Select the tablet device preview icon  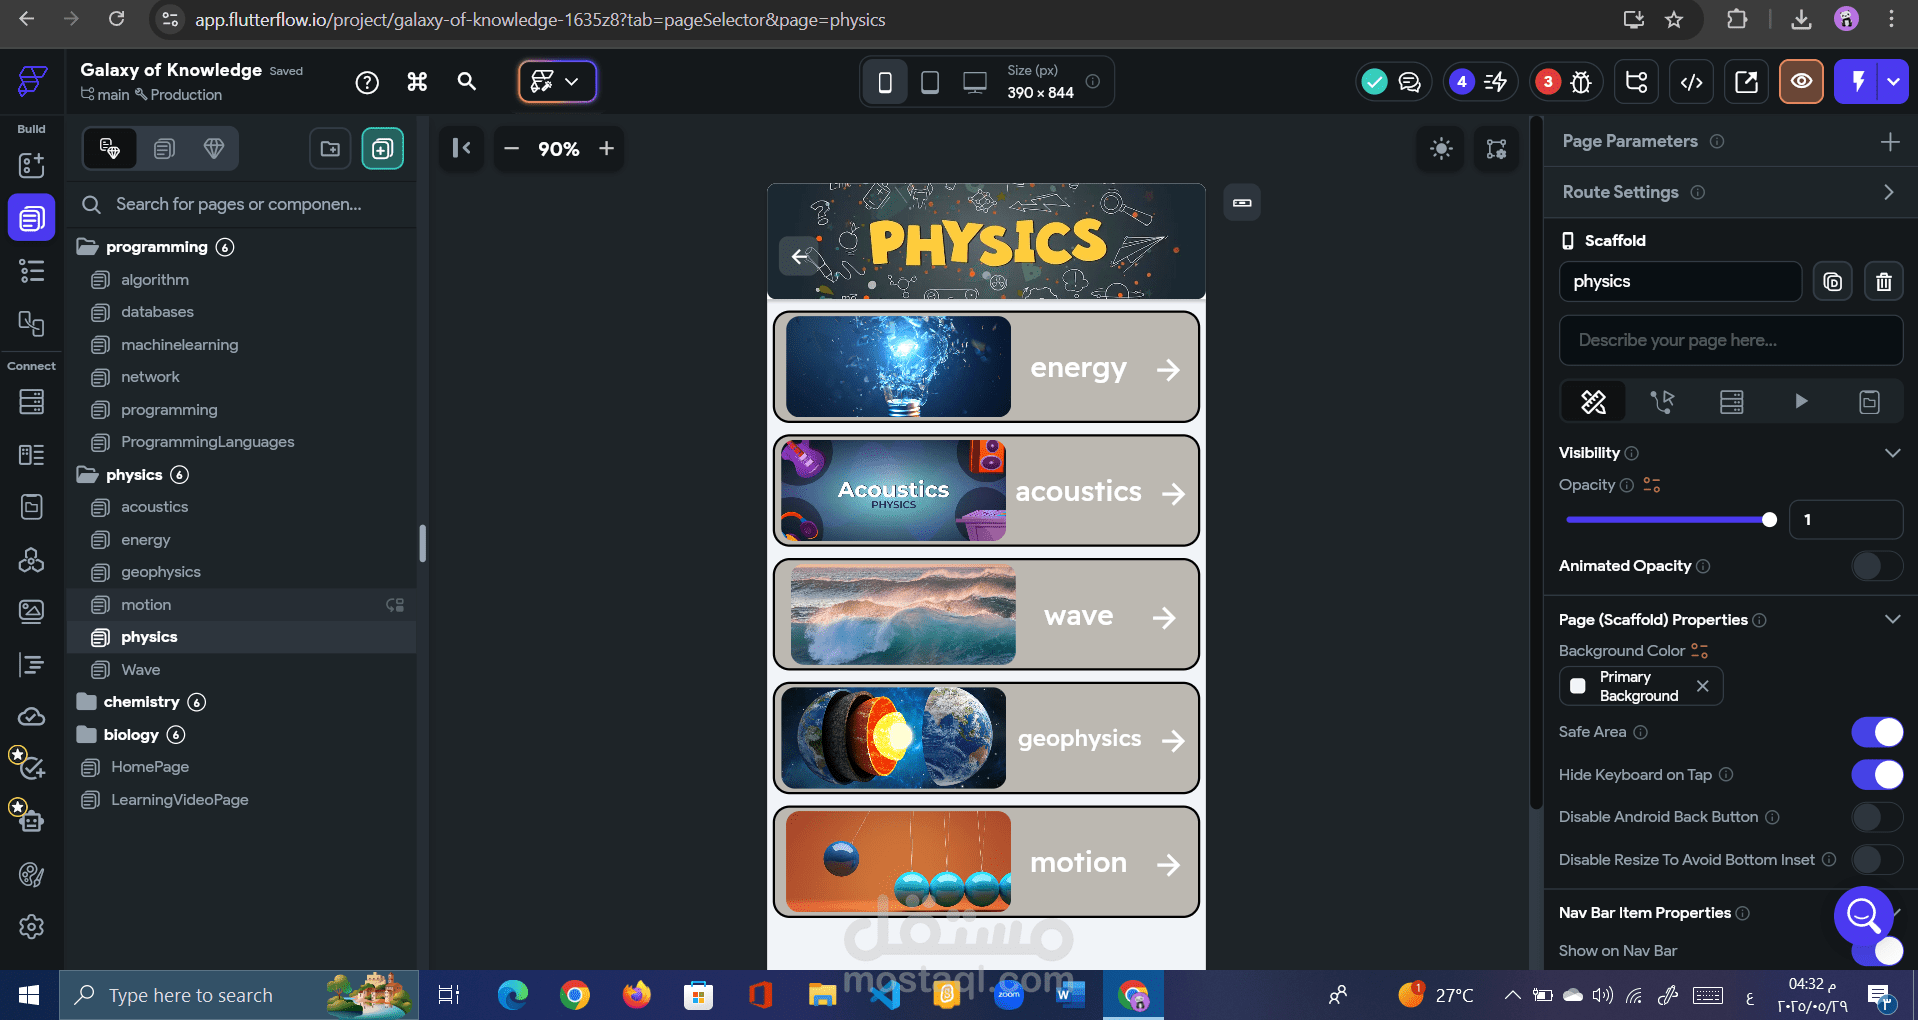pyautogui.click(x=929, y=82)
